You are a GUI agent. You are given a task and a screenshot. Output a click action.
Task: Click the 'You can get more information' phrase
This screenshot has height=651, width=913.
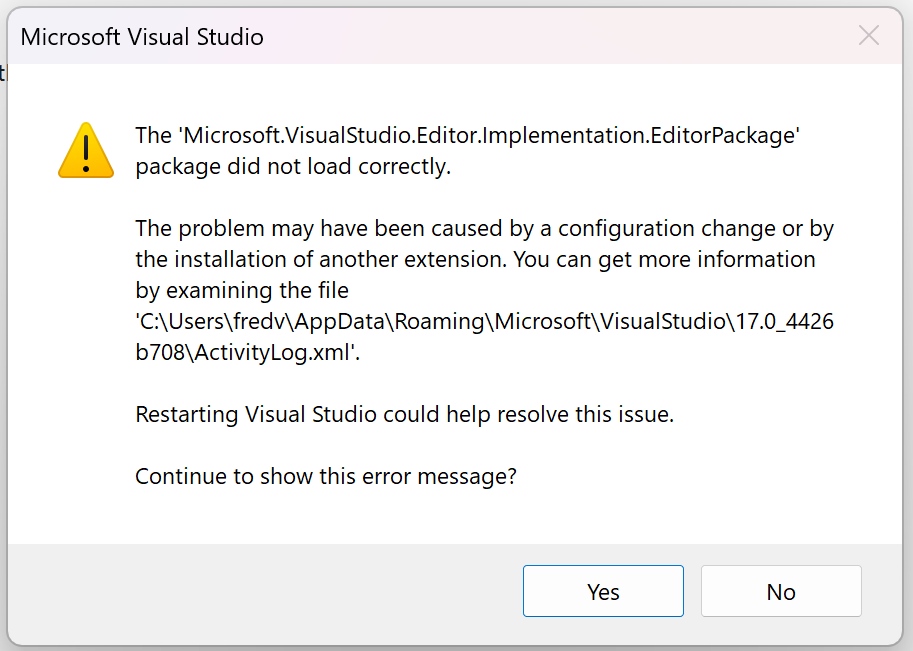pyautogui.click(x=664, y=259)
